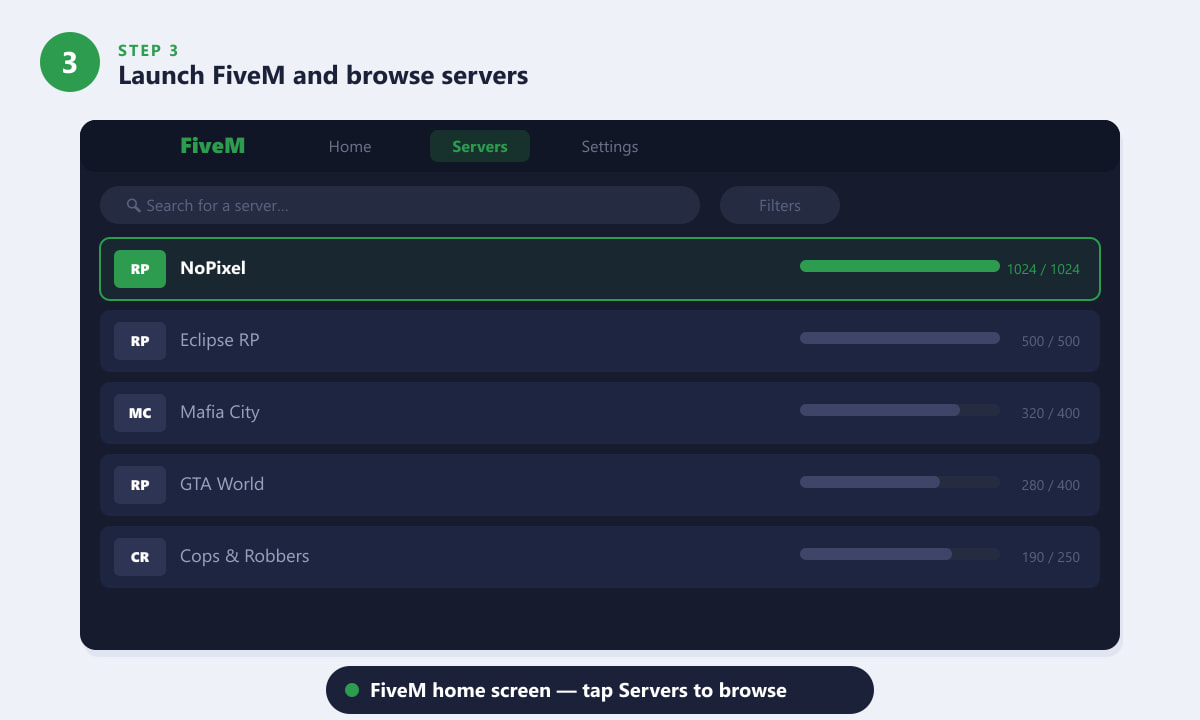This screenshot has height=720, width=1200.
Task: Click GTA World's capacity bar
Action: click(900, 482)
